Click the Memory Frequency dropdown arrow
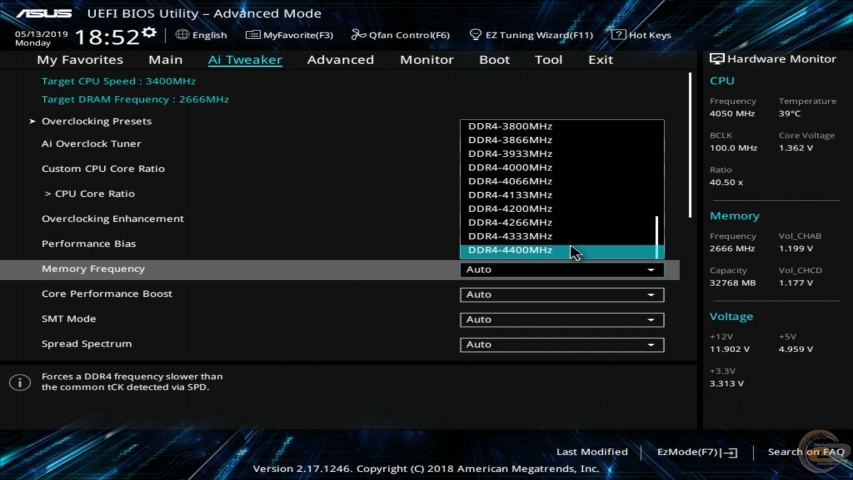Screen dimensions: 853x480 click(x=651, y=270)
